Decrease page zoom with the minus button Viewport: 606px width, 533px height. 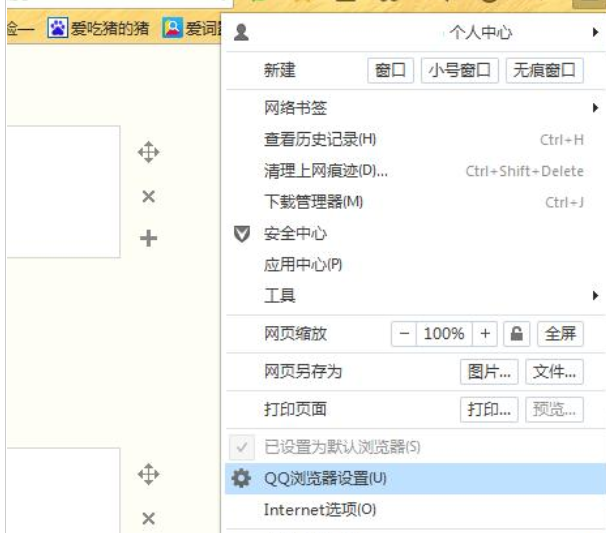click(x=405, y=333)
